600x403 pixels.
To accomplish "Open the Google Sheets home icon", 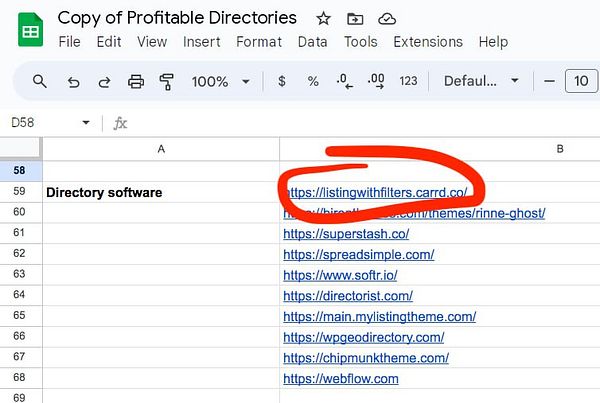I will [31, 29].
